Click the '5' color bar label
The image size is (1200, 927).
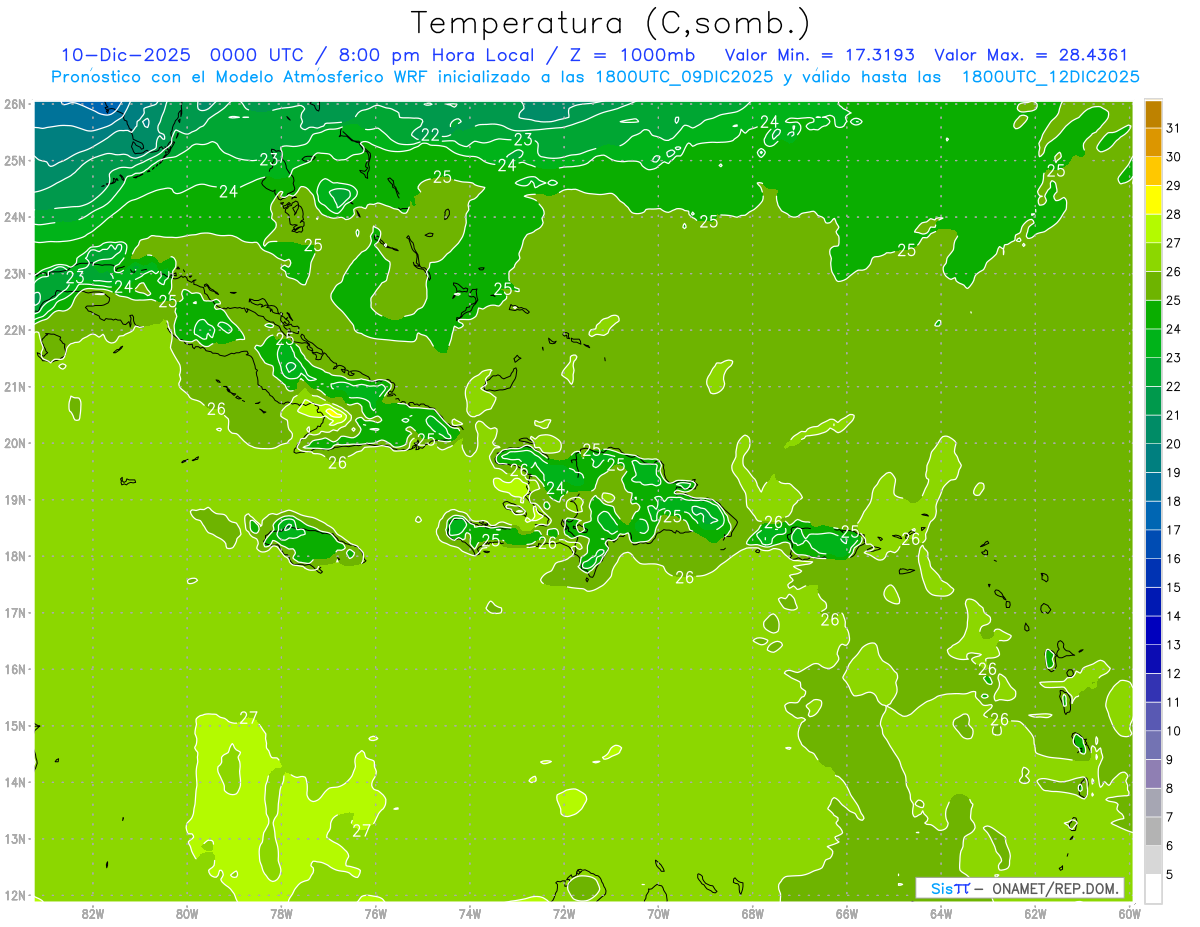pos(1171,874)
